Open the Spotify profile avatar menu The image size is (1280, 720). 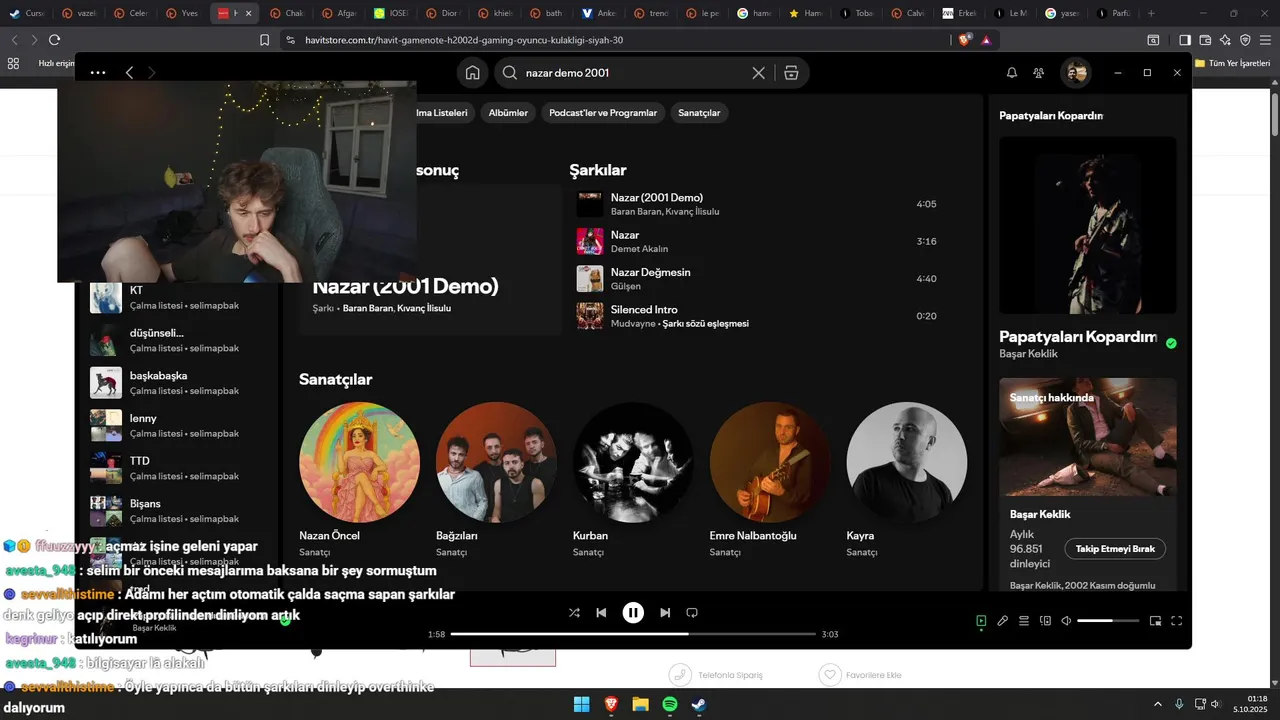click(1076, 73)
